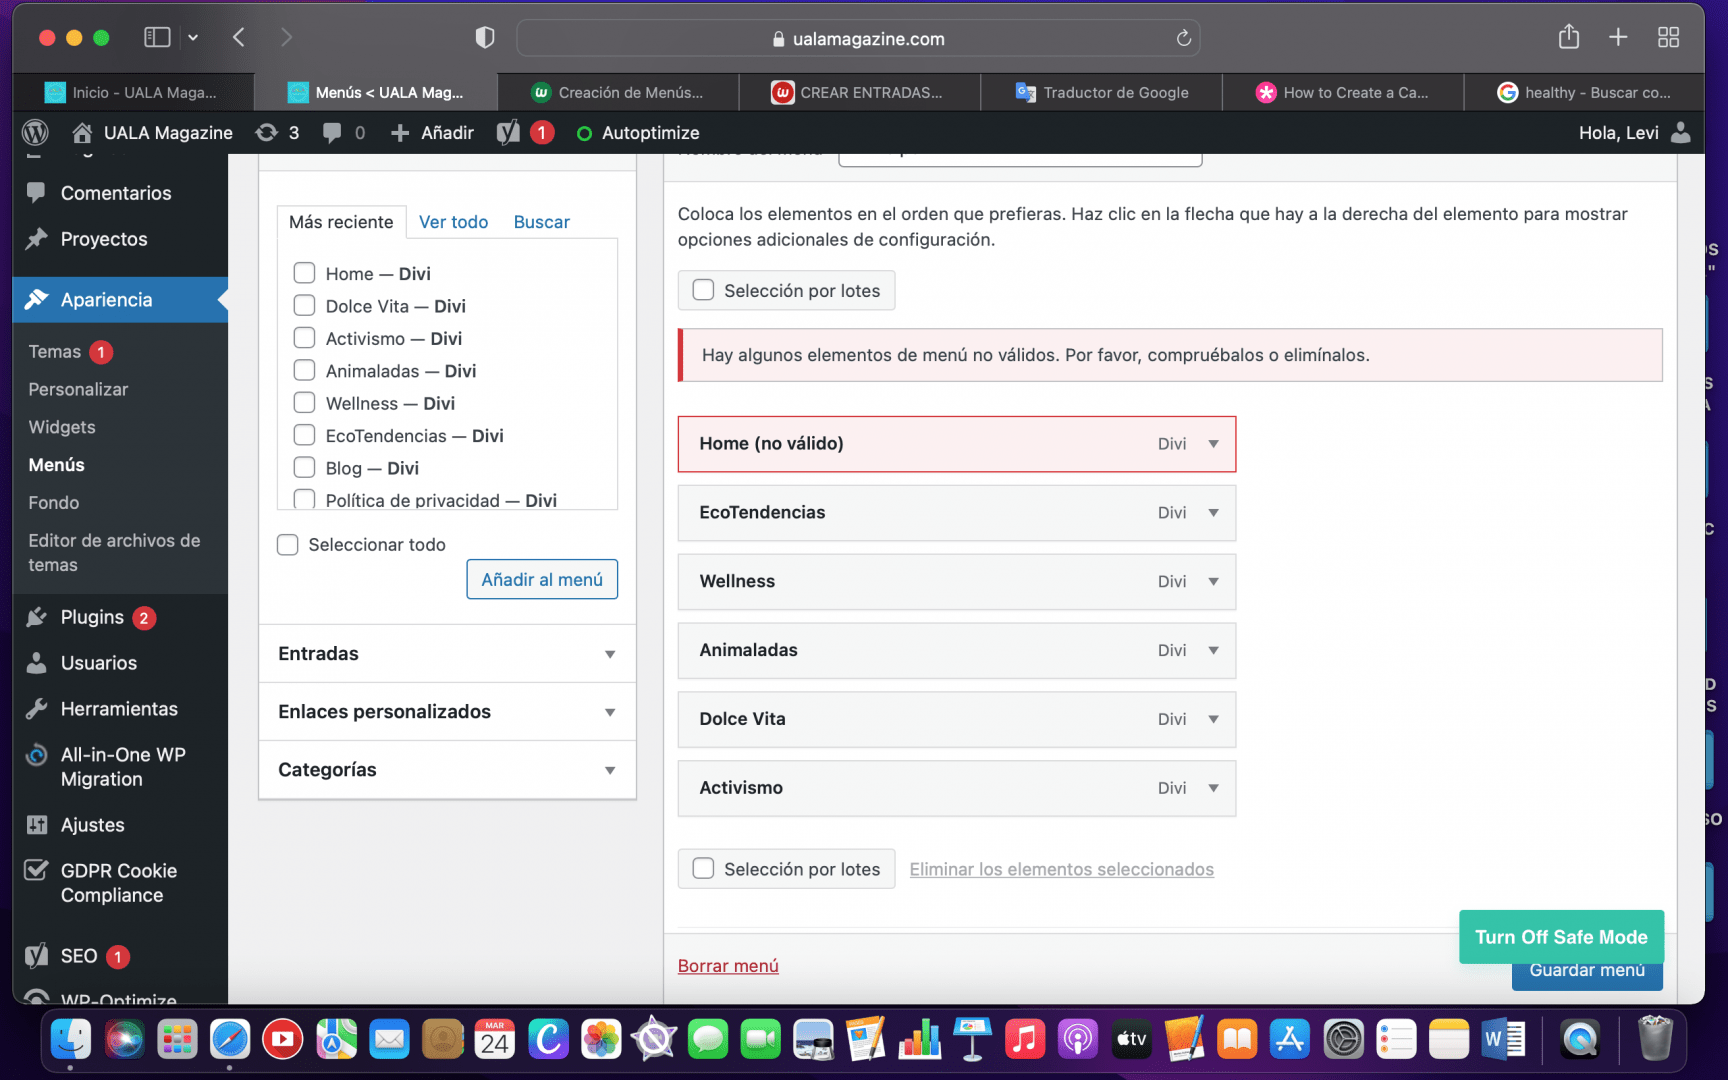Open Photos app in the Dock
The height and width of the screenshot is (1080, 1728).
click(x=601, y=1040)
